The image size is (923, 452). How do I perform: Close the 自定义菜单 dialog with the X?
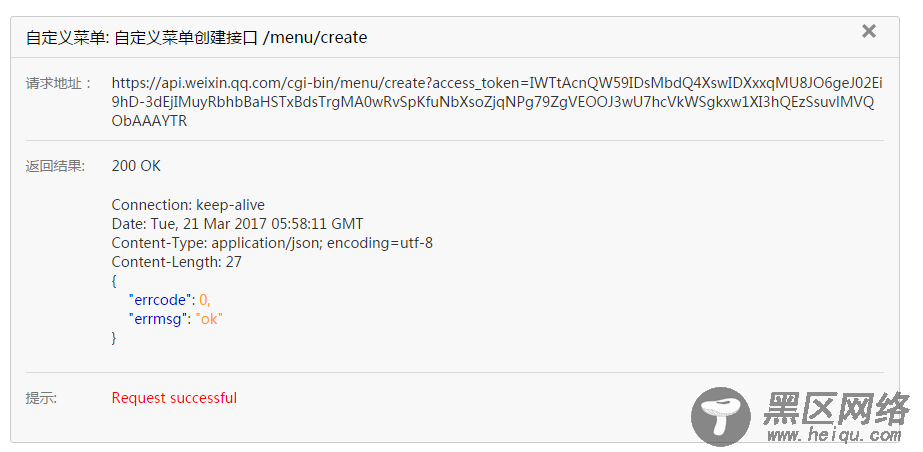868,31
